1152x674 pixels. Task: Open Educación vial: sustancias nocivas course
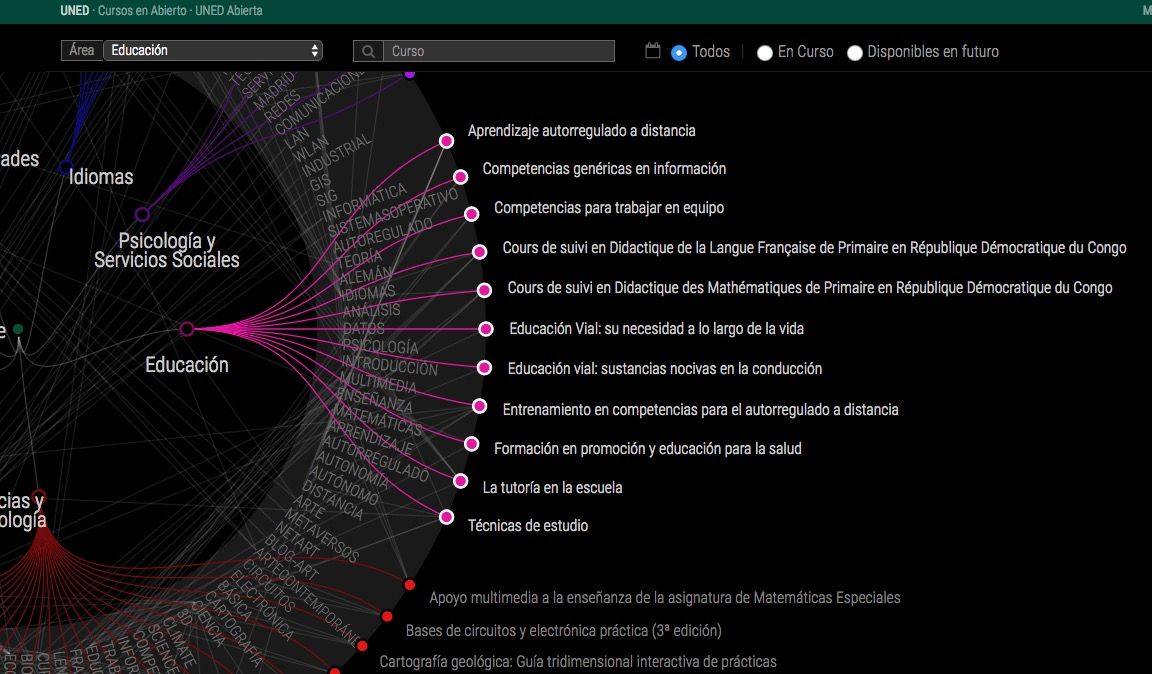coord(665,368)
